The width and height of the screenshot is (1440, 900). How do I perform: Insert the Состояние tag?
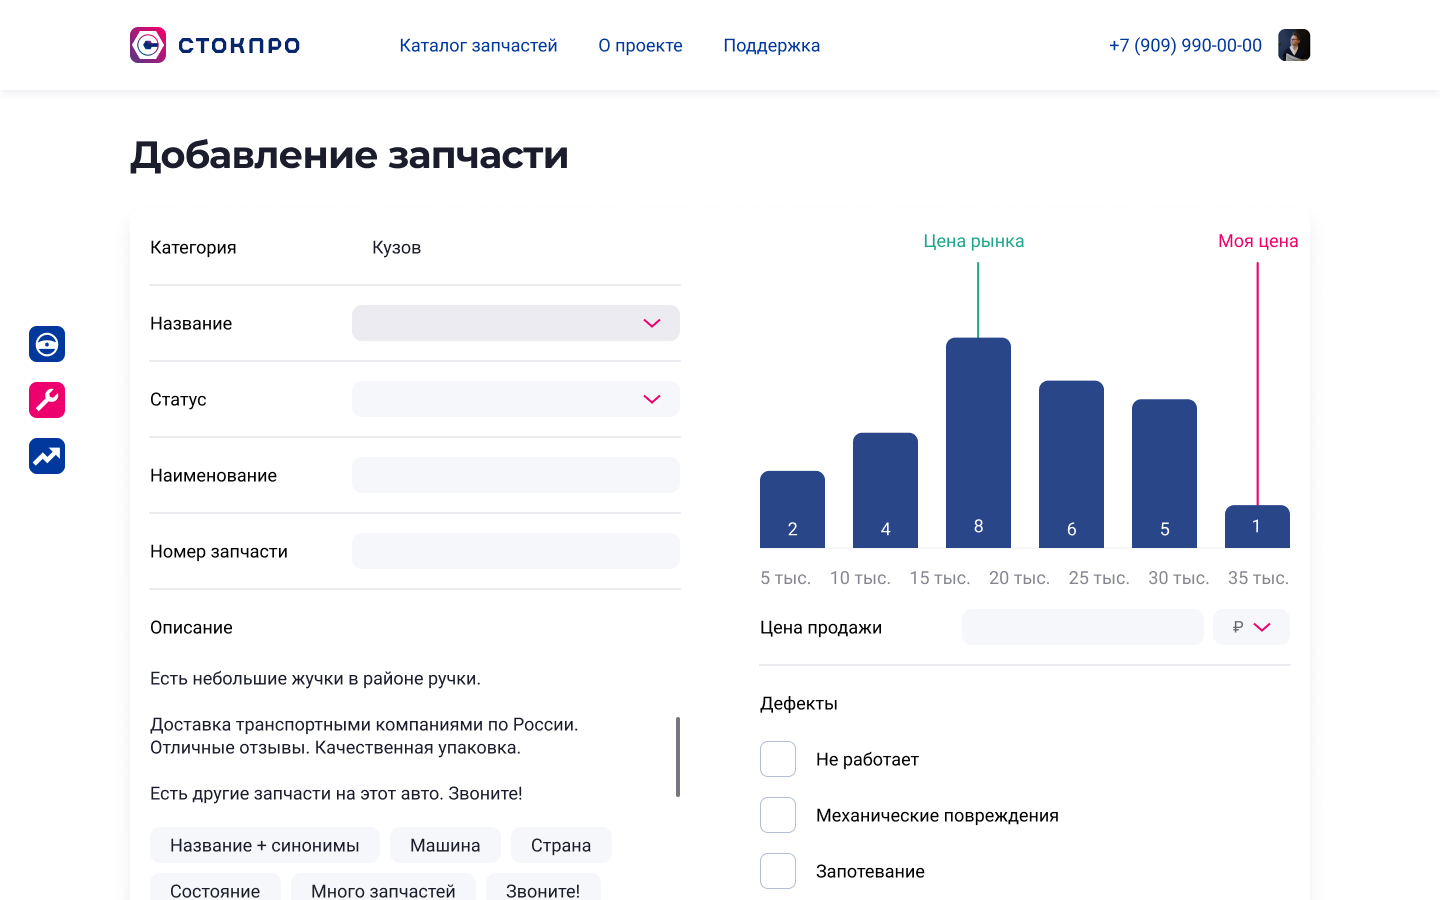click(215, 887)
